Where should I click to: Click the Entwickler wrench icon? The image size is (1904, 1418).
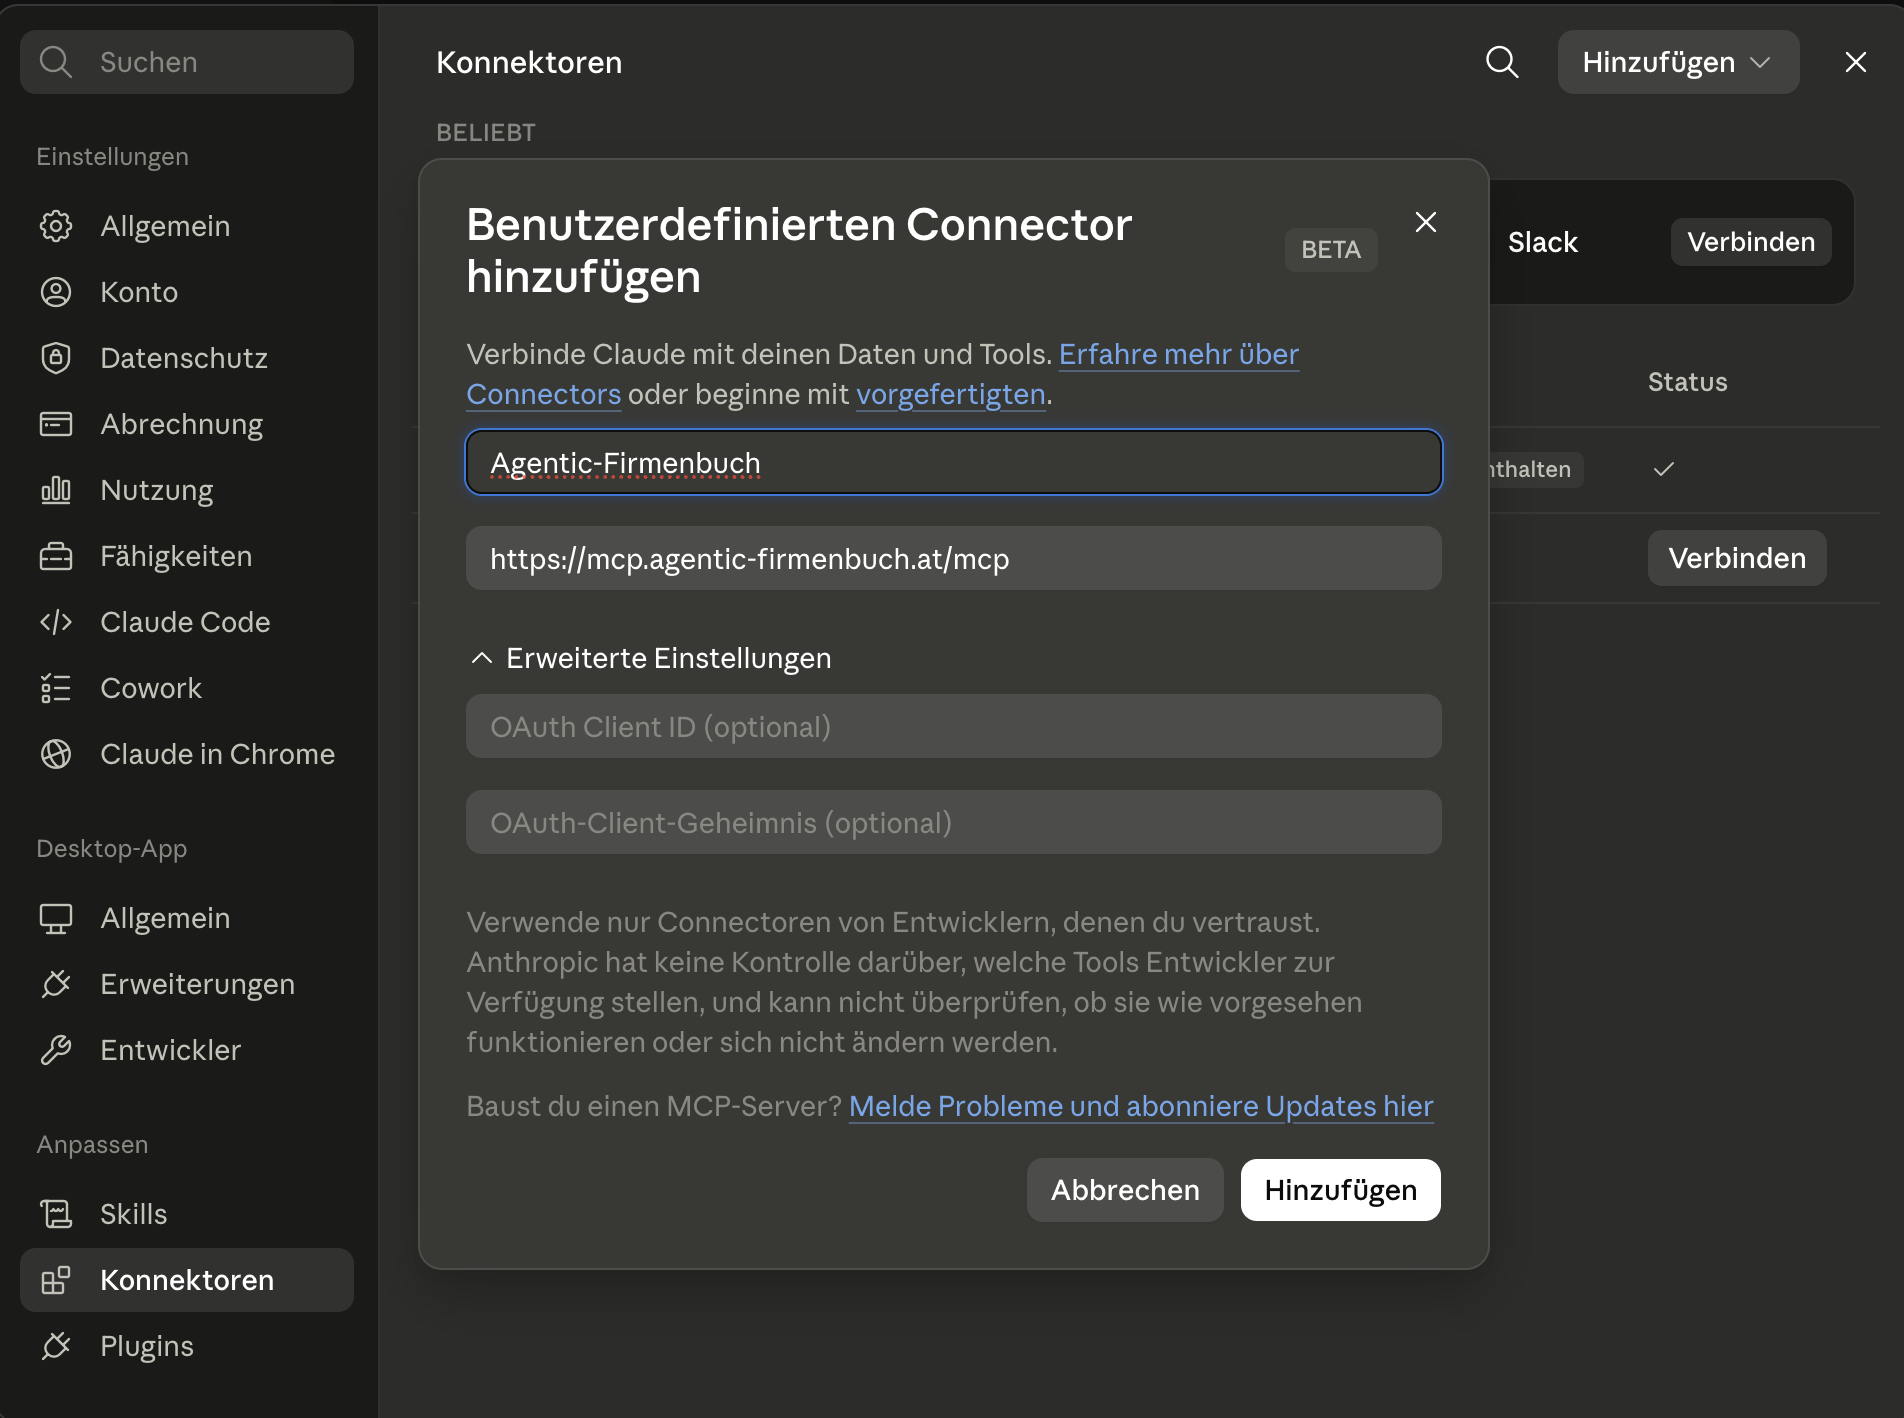(56, 1050)
